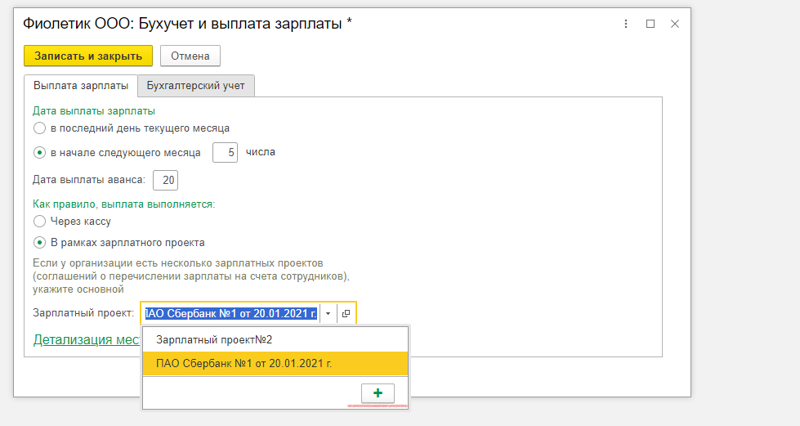Focus the payment day number field
The image size is (800, 426).
pos(225,153)
